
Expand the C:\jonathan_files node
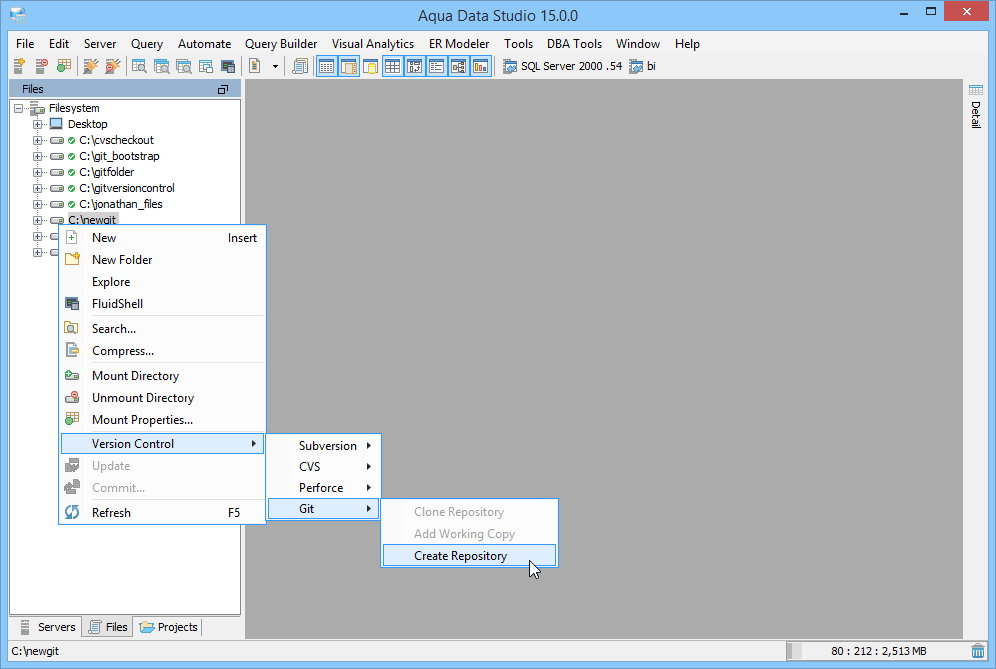[37, 205]
